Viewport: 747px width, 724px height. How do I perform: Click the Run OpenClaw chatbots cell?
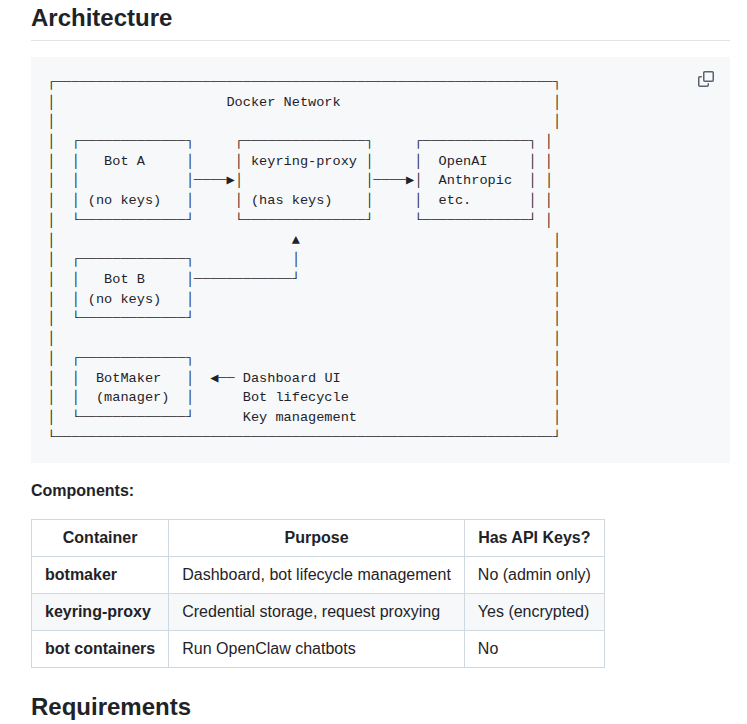tap(269, 649)
